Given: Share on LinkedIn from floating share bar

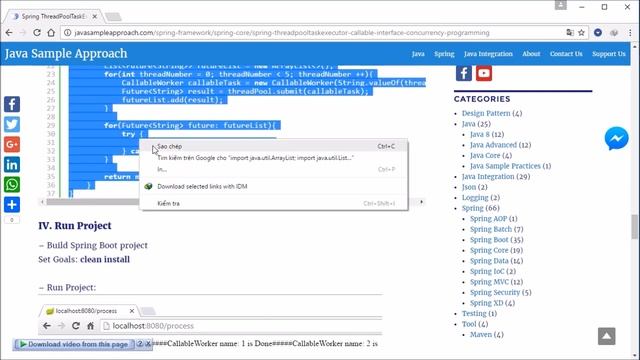Looking at the screenshot, I should (x=12, y=164).
